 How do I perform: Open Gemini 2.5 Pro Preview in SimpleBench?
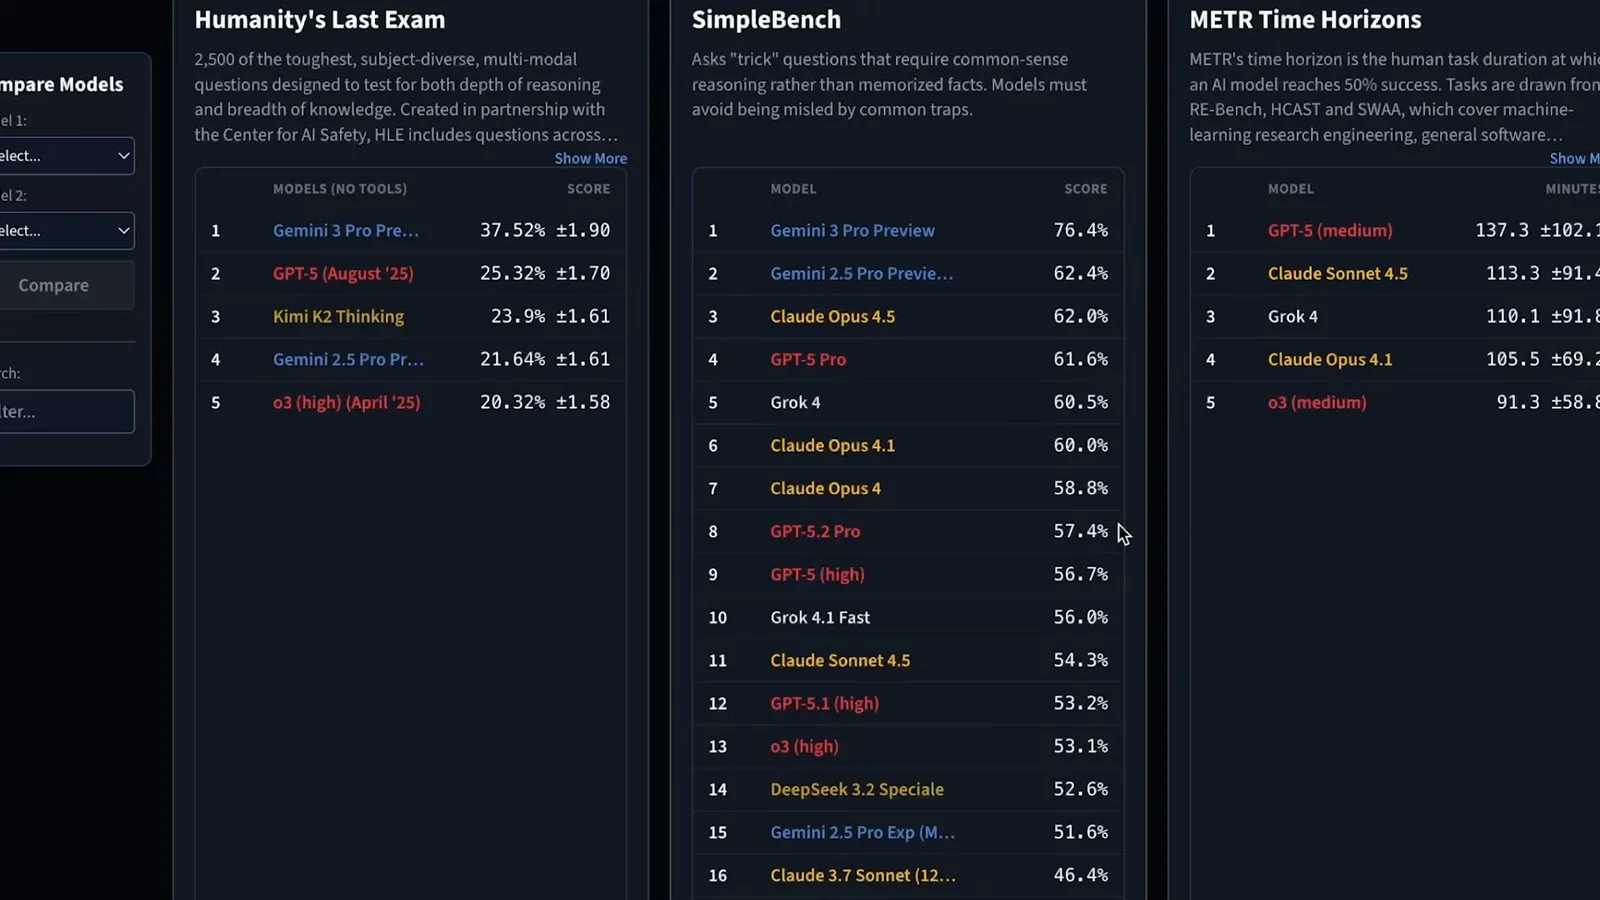tap(861, 273)
